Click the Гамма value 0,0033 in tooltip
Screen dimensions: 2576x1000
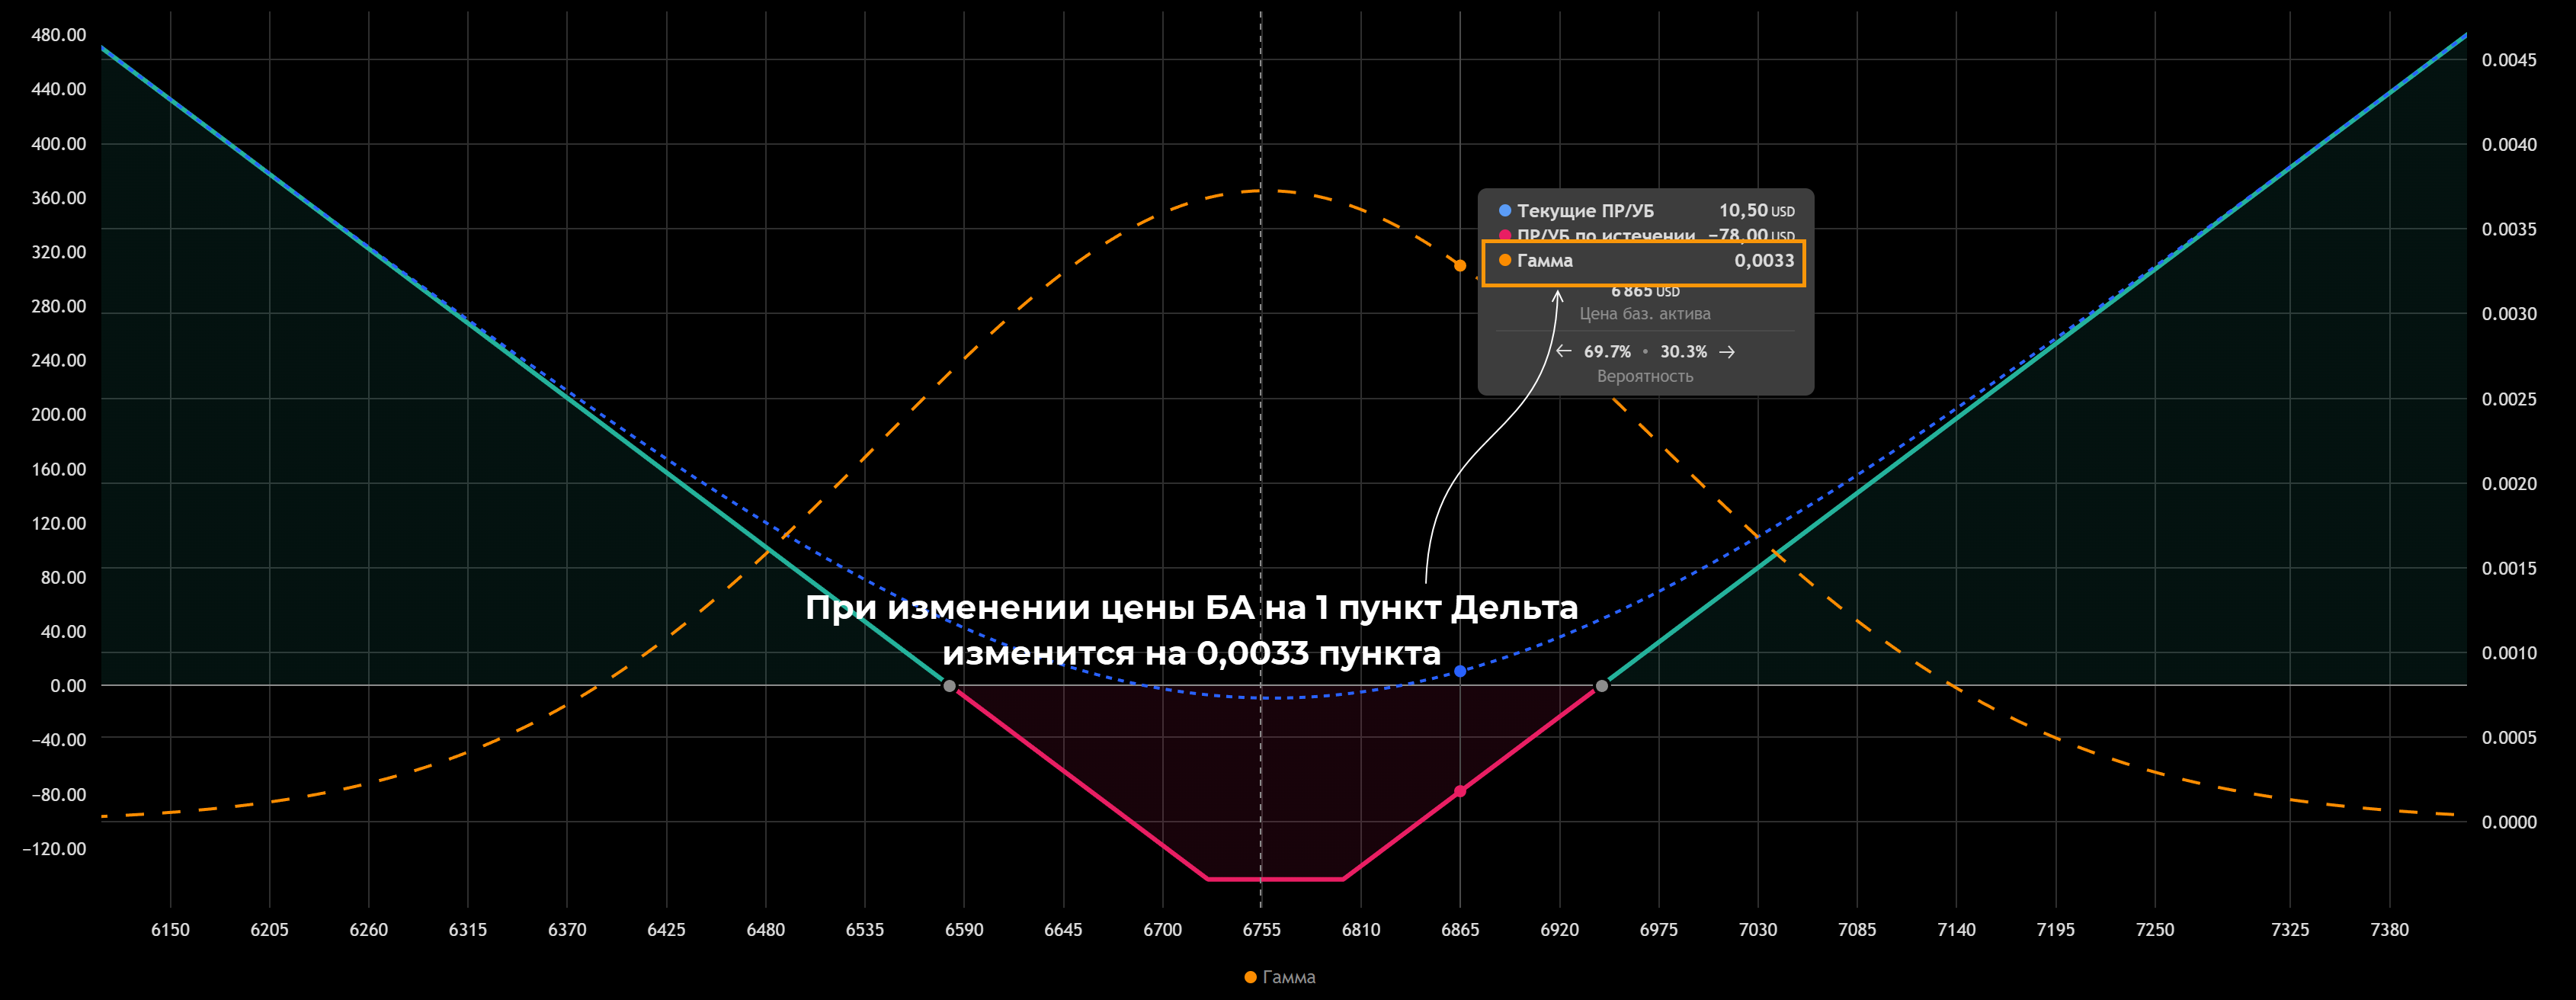pyautogui.click(x=1764, y=261)
